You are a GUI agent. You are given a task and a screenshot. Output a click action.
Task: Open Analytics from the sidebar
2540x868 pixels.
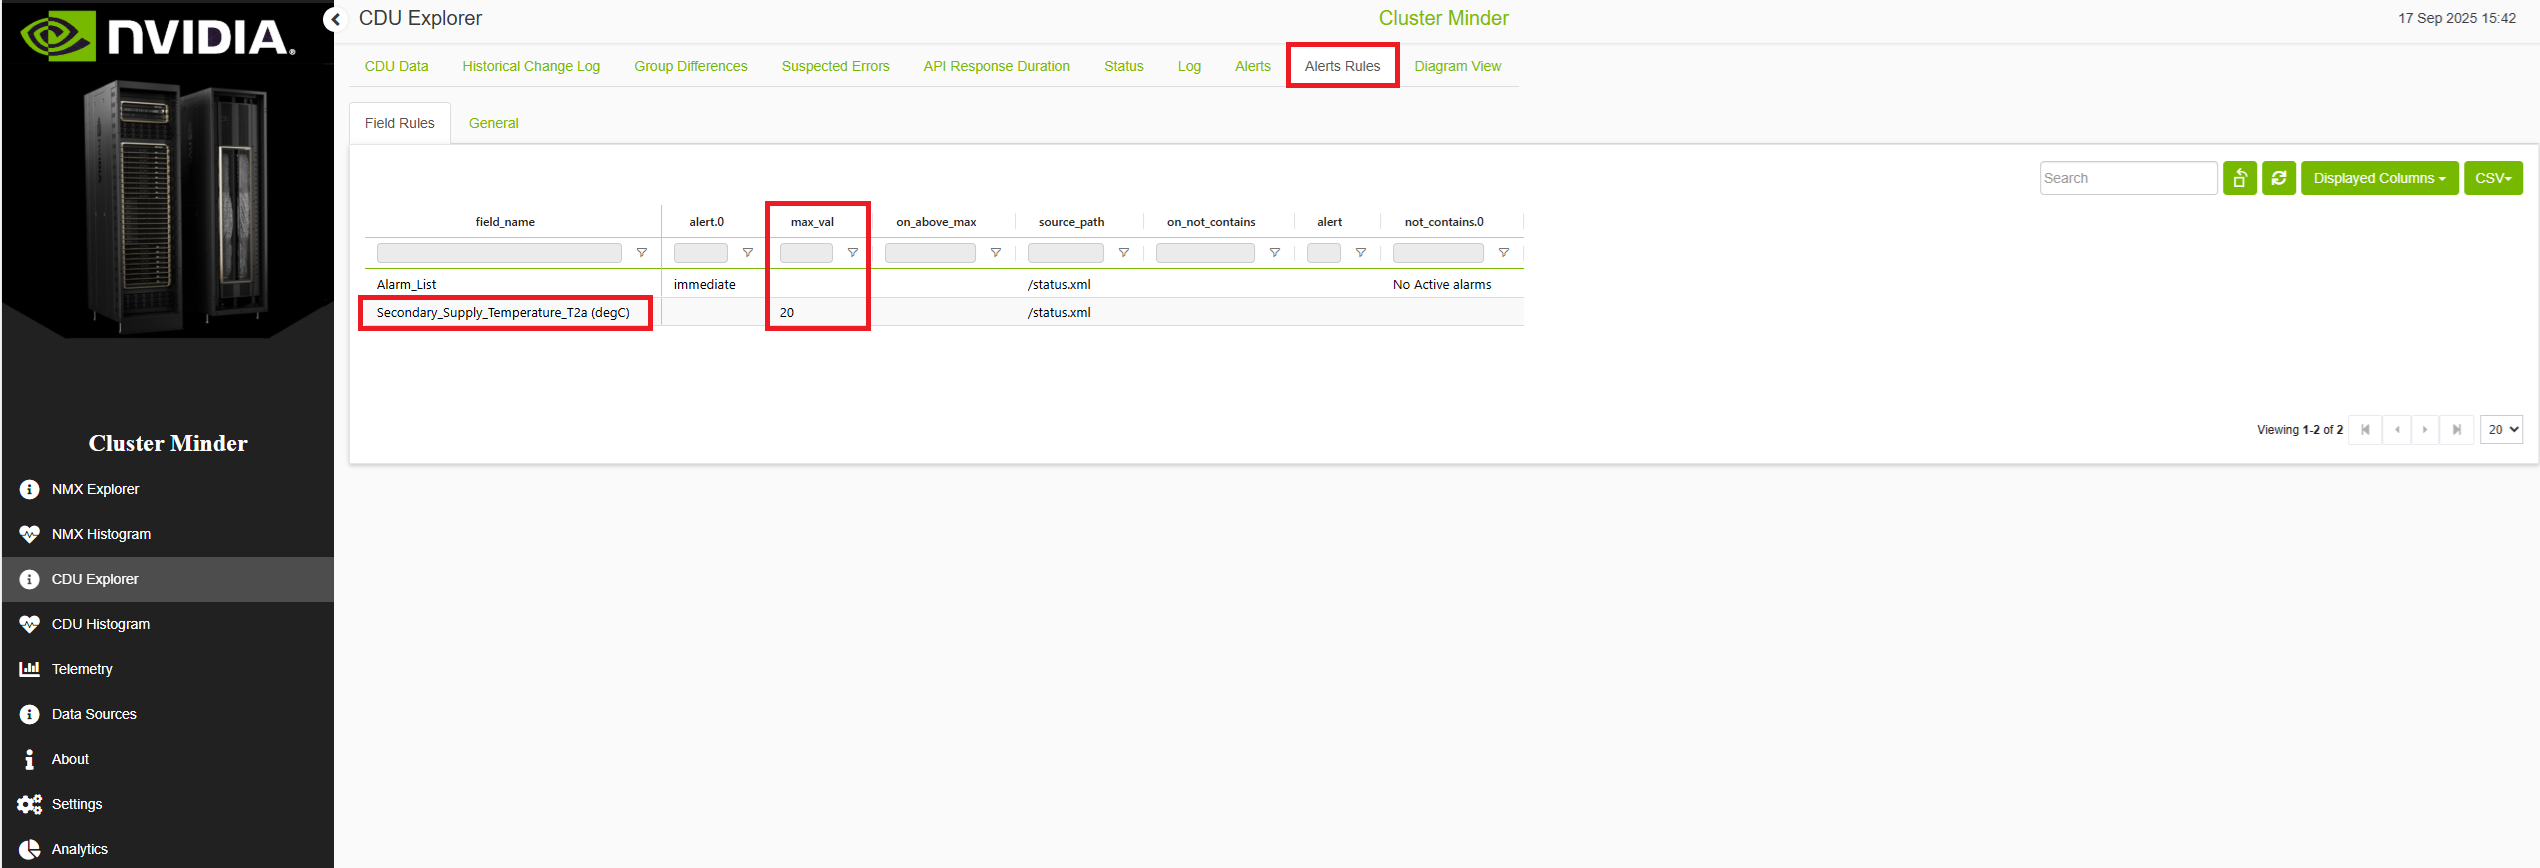click(80, 849)
